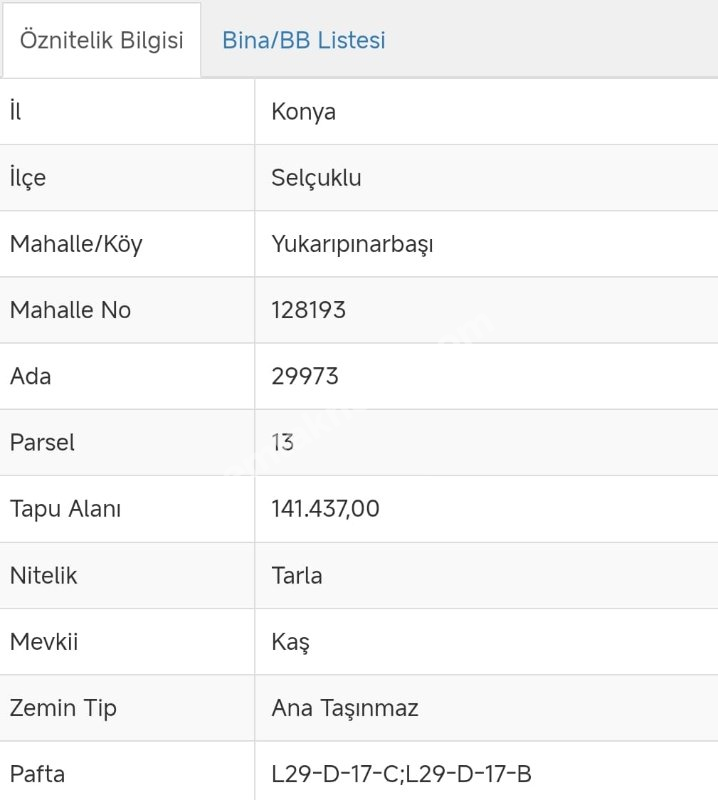This screenshot has width=718, height=800.
Task: Click the Kaş value in Mevkii row
Action: coord(290,642)
